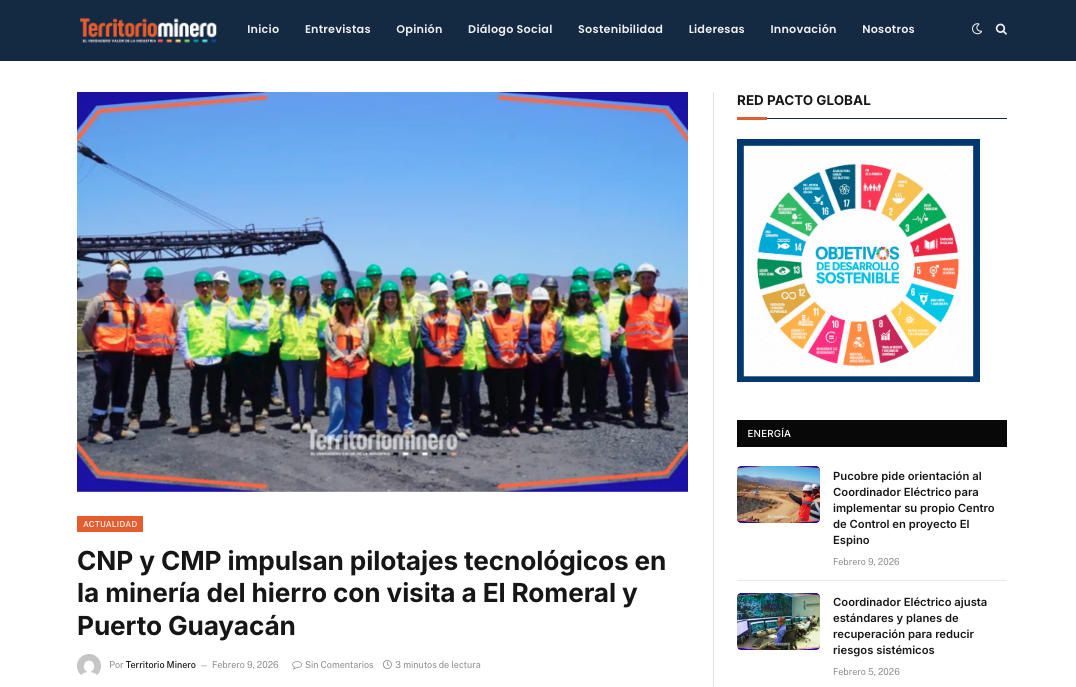Image resolution: width=1076 pixels, height=687 pixels.
Task: Go to the Innovación page
Action: click(x=803, y=29)
